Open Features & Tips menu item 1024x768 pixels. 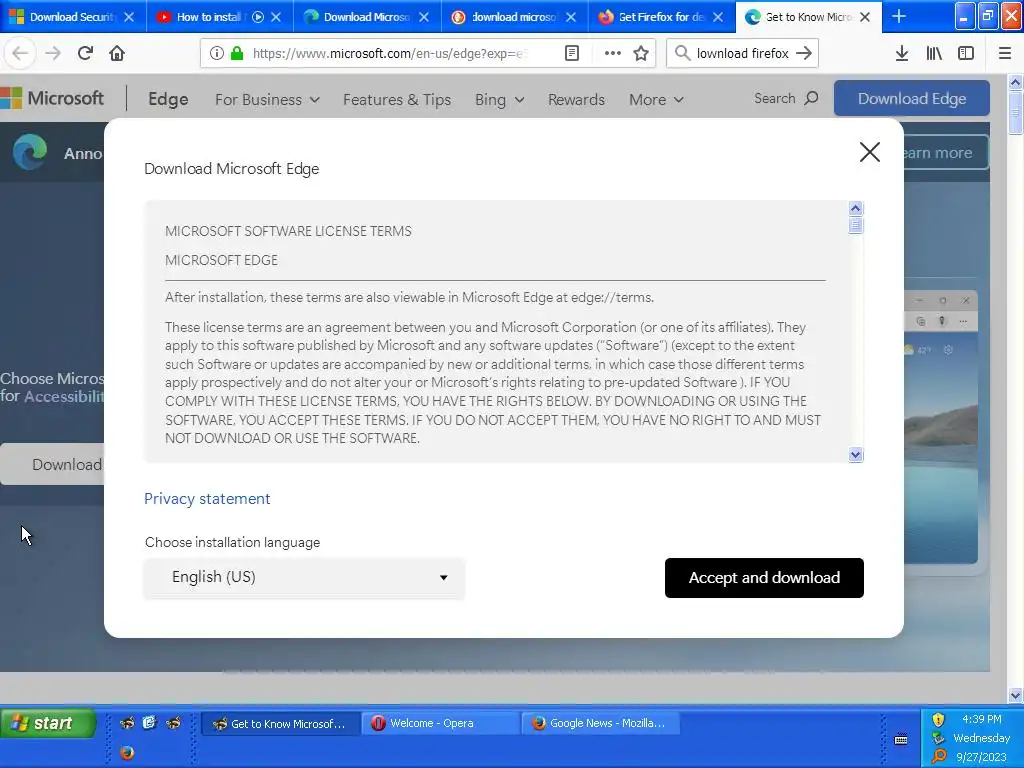coord(397,100)
